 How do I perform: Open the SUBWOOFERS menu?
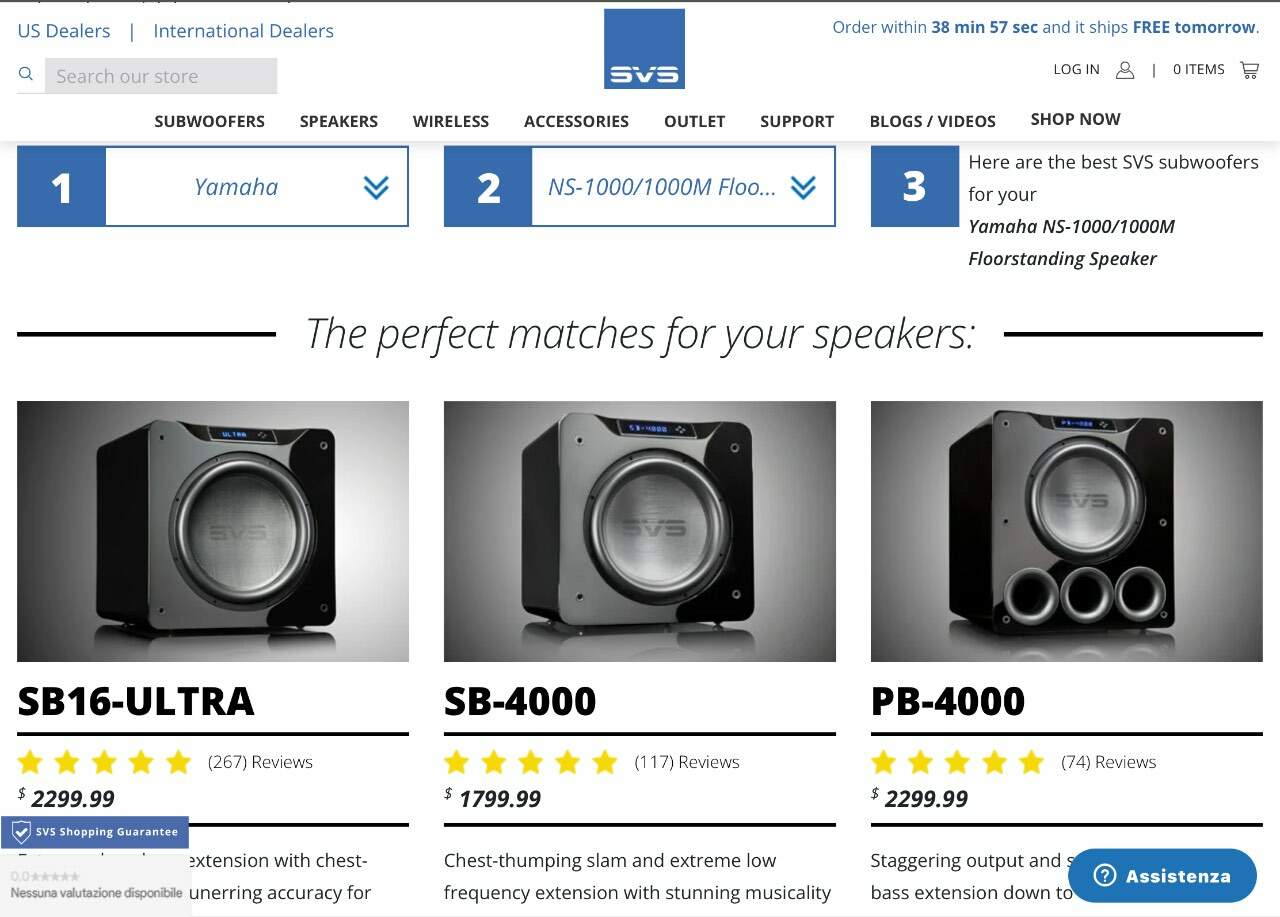(x=210, y=121)
